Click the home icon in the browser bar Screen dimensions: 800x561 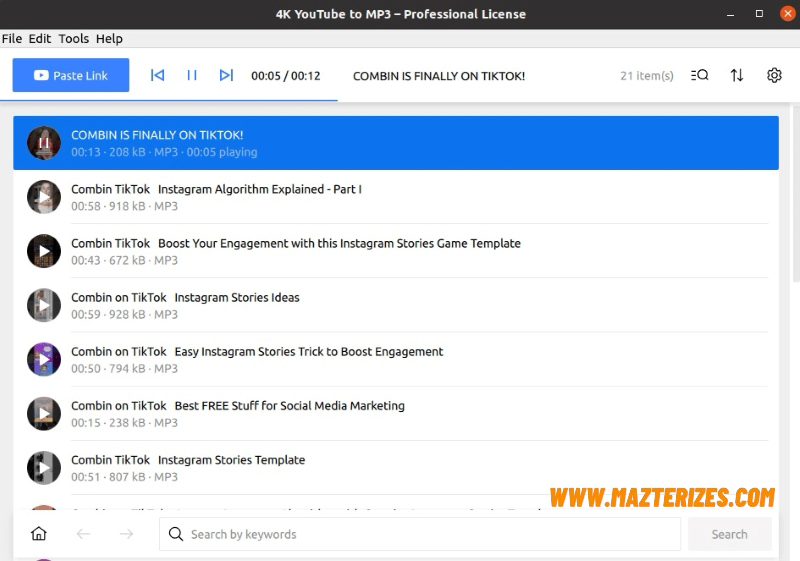(39, 534)
